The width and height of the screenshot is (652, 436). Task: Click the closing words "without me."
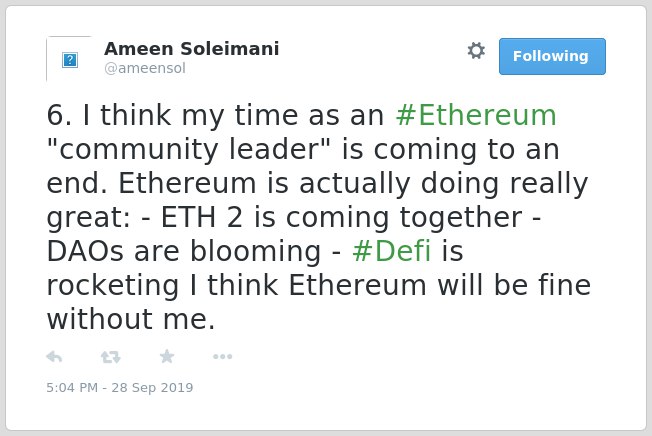pyautogui.click(x=131, y=319)
